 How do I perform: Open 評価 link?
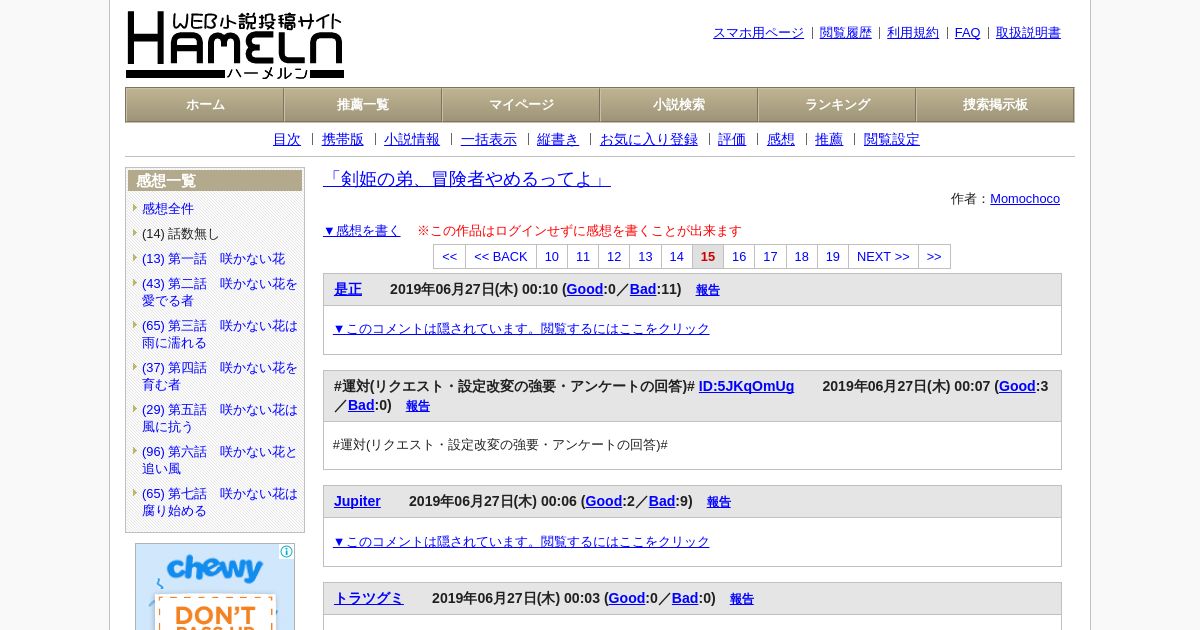[732, 140]
